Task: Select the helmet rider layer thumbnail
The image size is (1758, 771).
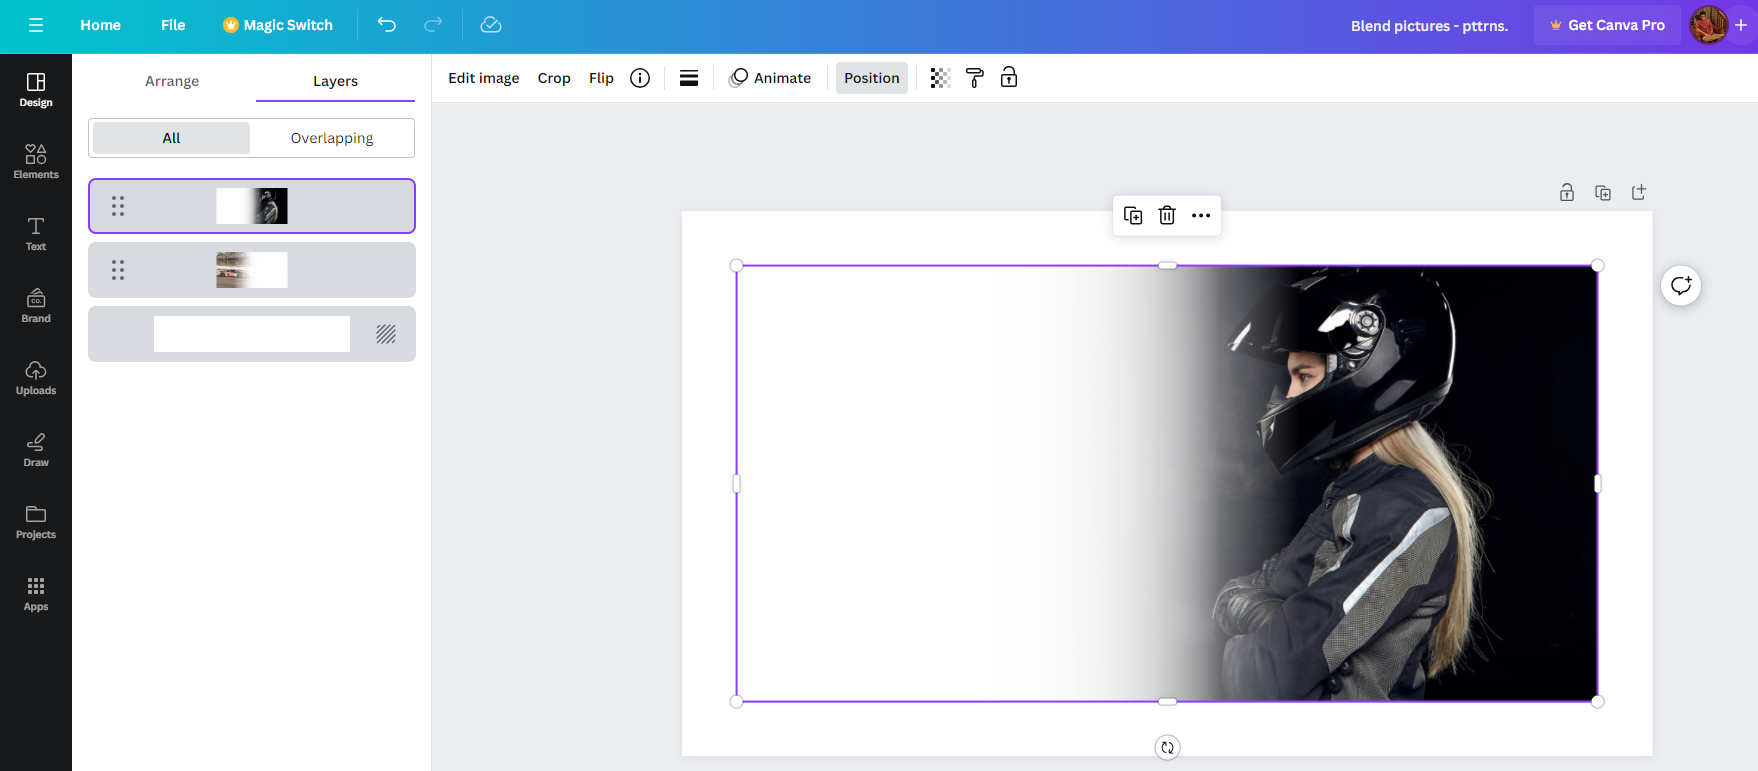Action: click(x=252, y=206)
